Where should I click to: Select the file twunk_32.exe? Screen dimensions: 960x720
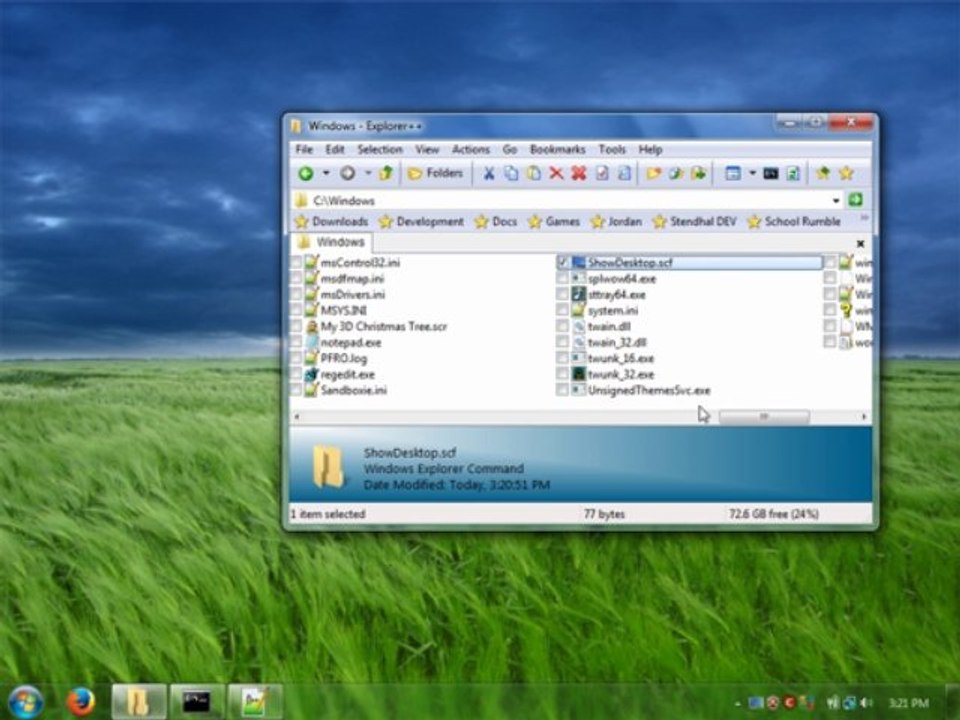pos(621,374)
